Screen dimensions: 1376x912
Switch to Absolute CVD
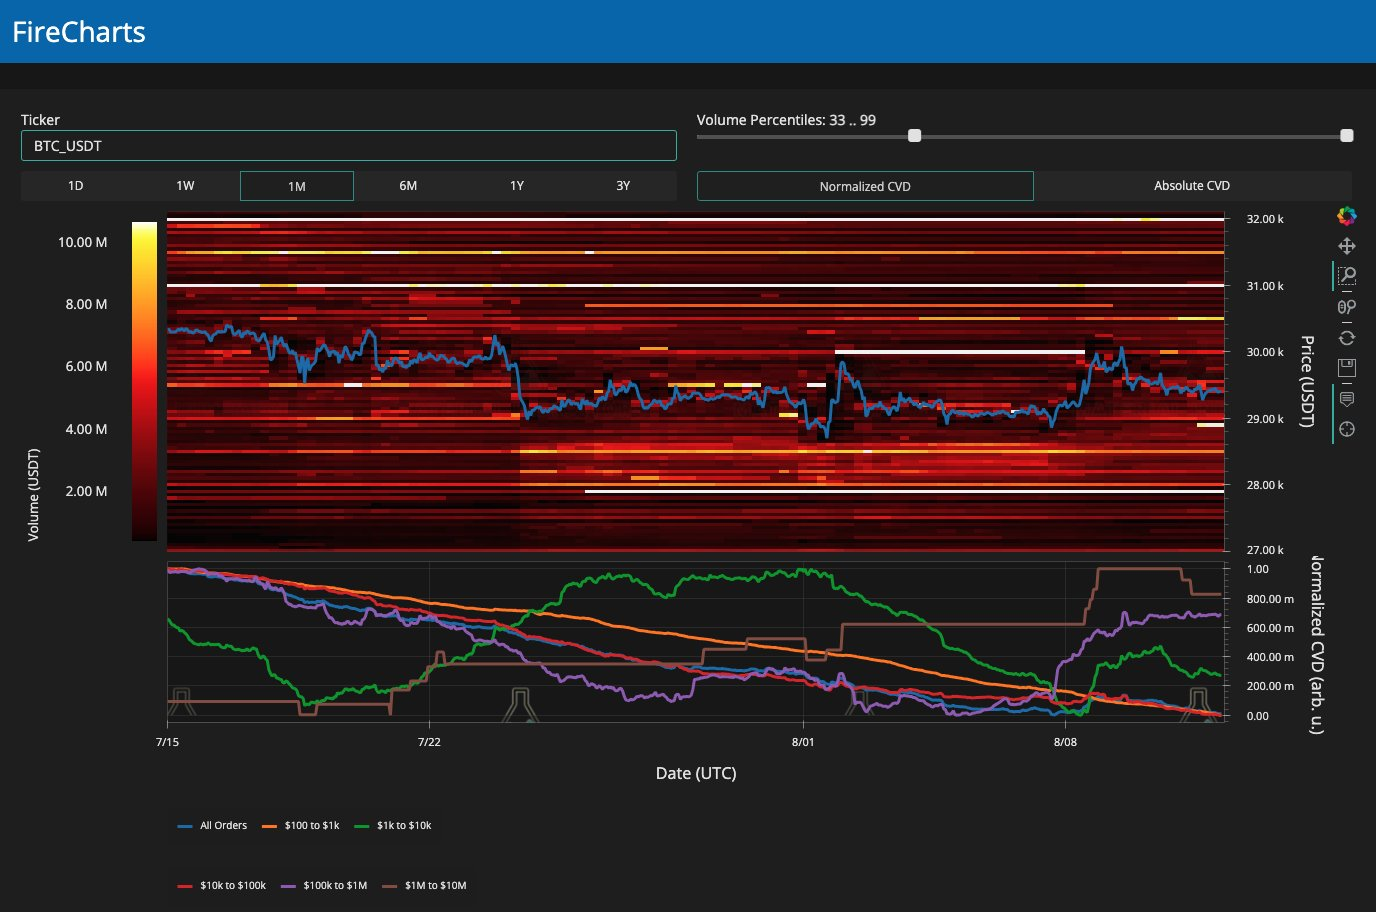[x=1192, y=186]
